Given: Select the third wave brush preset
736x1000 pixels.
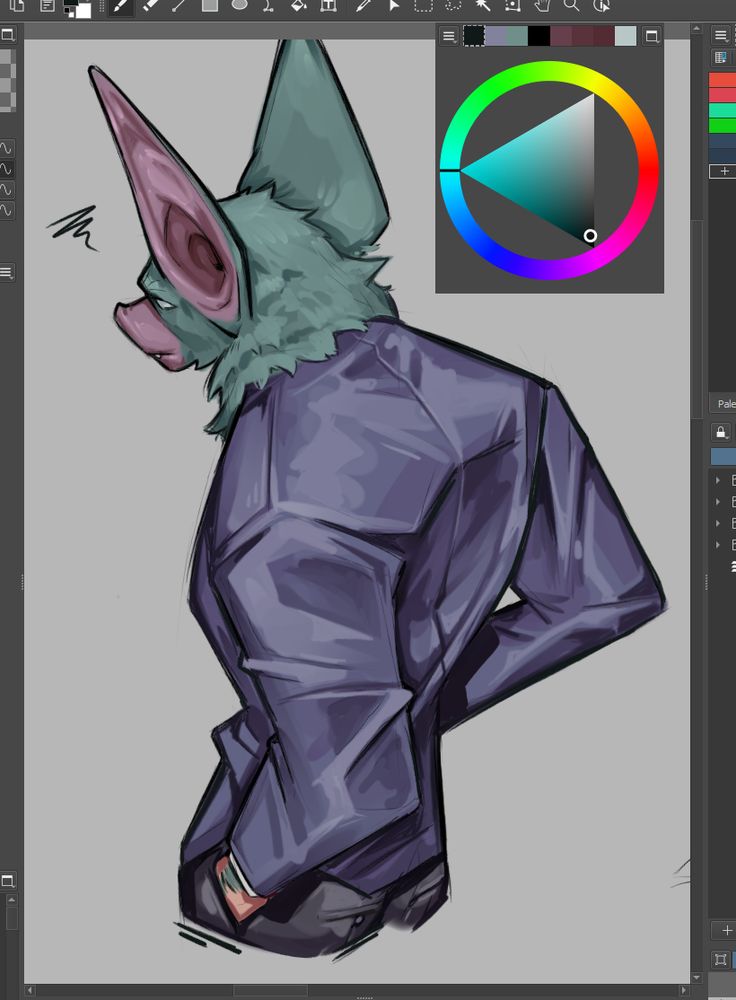Looking at the screenshot, I should 6,189.
